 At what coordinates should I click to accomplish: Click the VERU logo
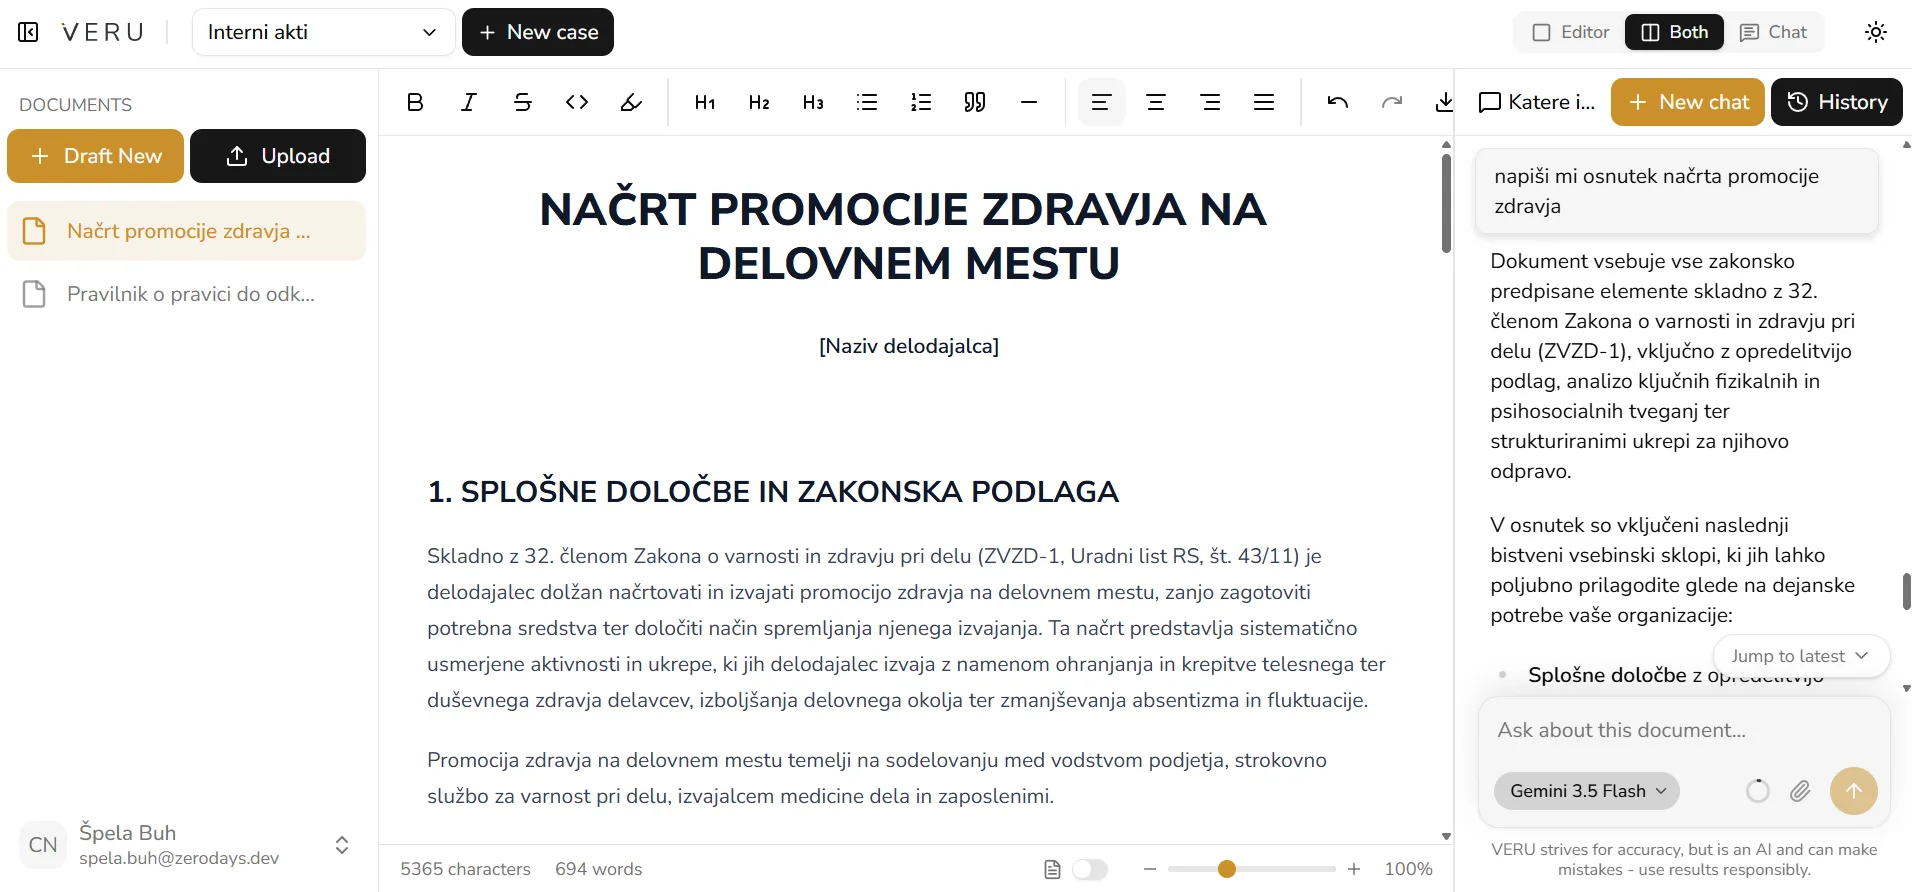pyautogui.click(x=102, y=32)
